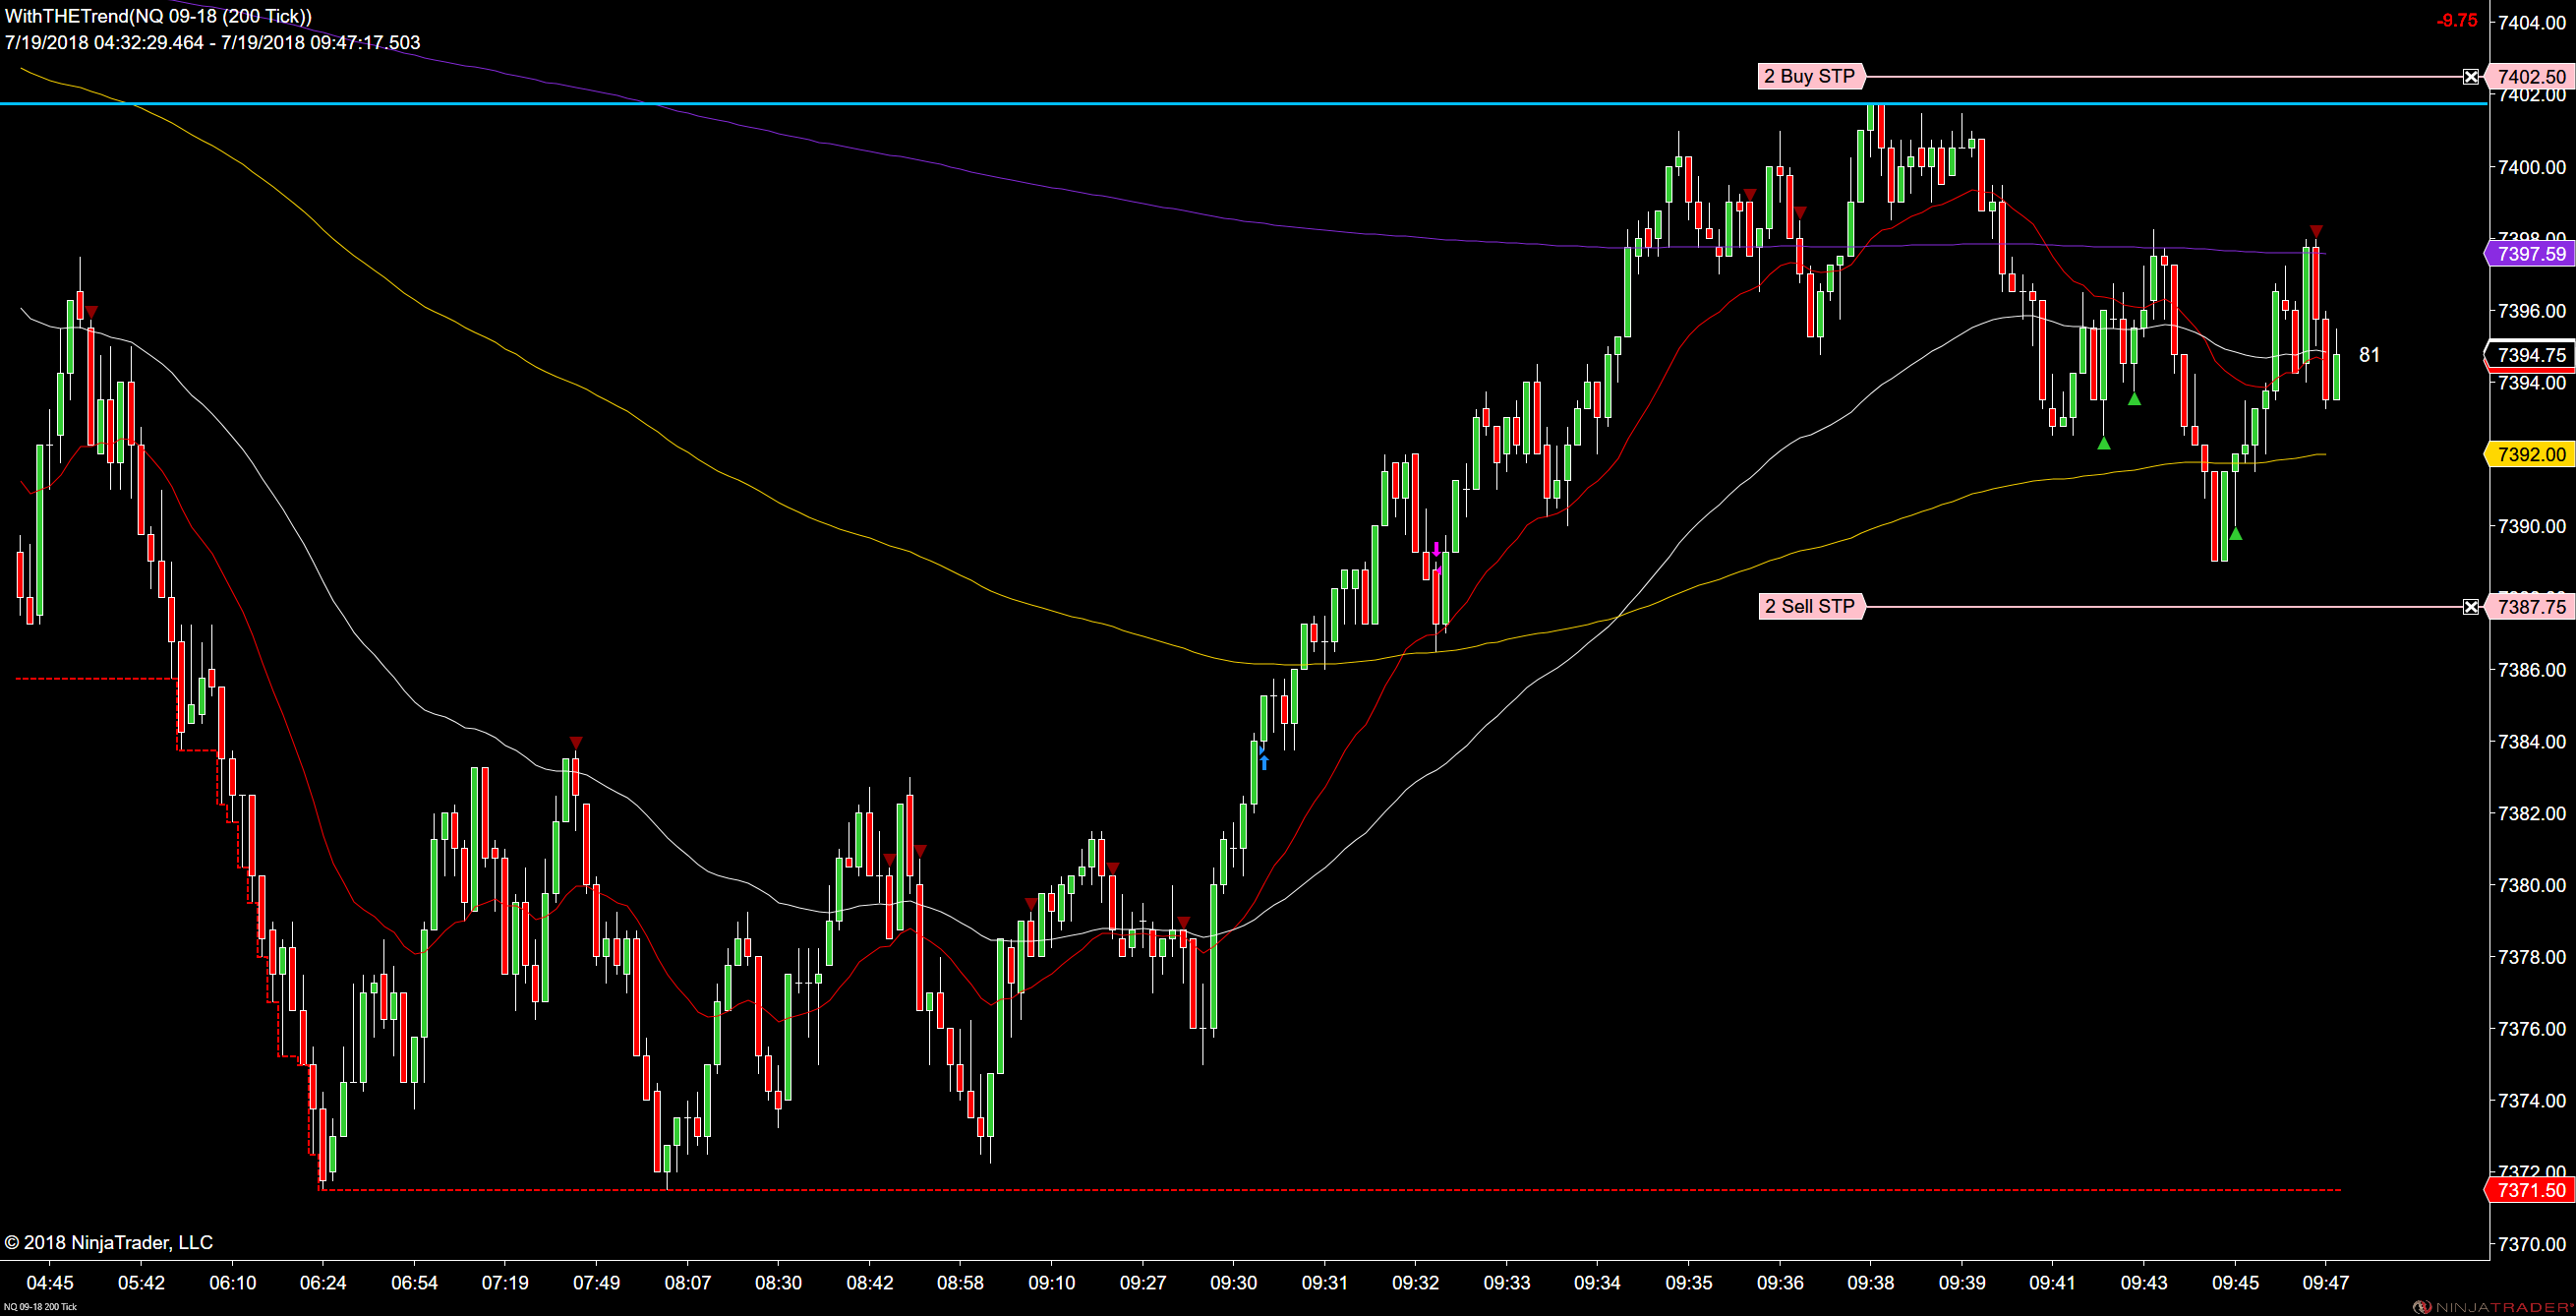
Task: Click the red down triangle near 04:45 high
Action: (x=91, y=312)
